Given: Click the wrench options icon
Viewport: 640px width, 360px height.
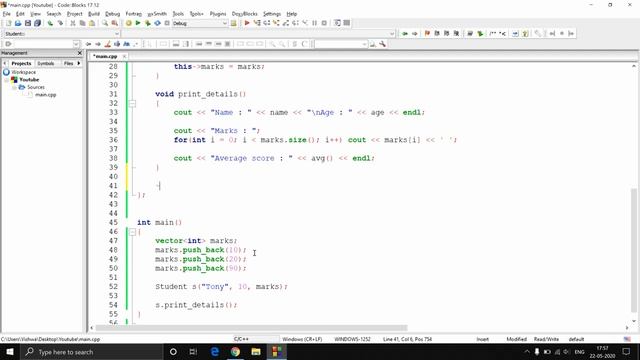Looking at the screenshot, I should 382,44.
